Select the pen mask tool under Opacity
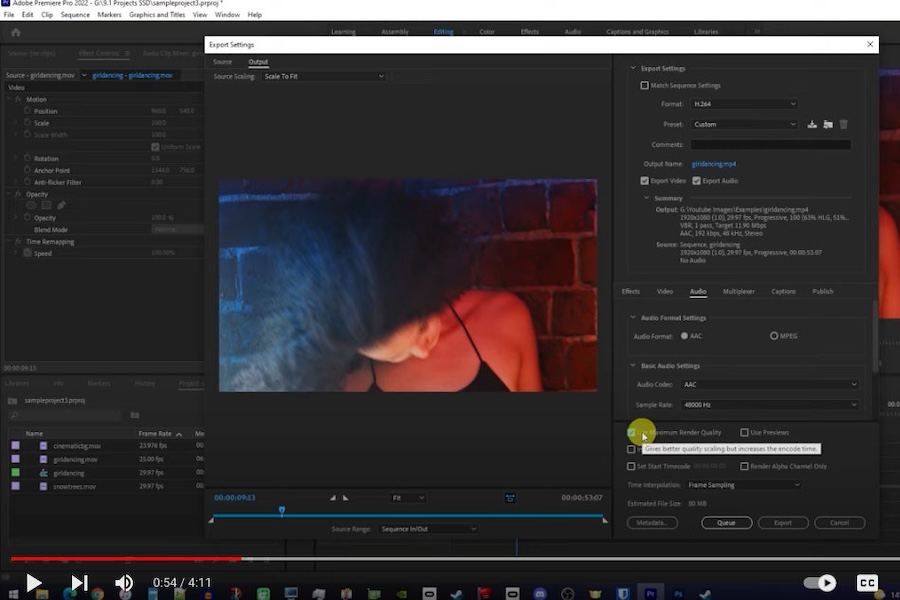900x600 pixels. 61,206
